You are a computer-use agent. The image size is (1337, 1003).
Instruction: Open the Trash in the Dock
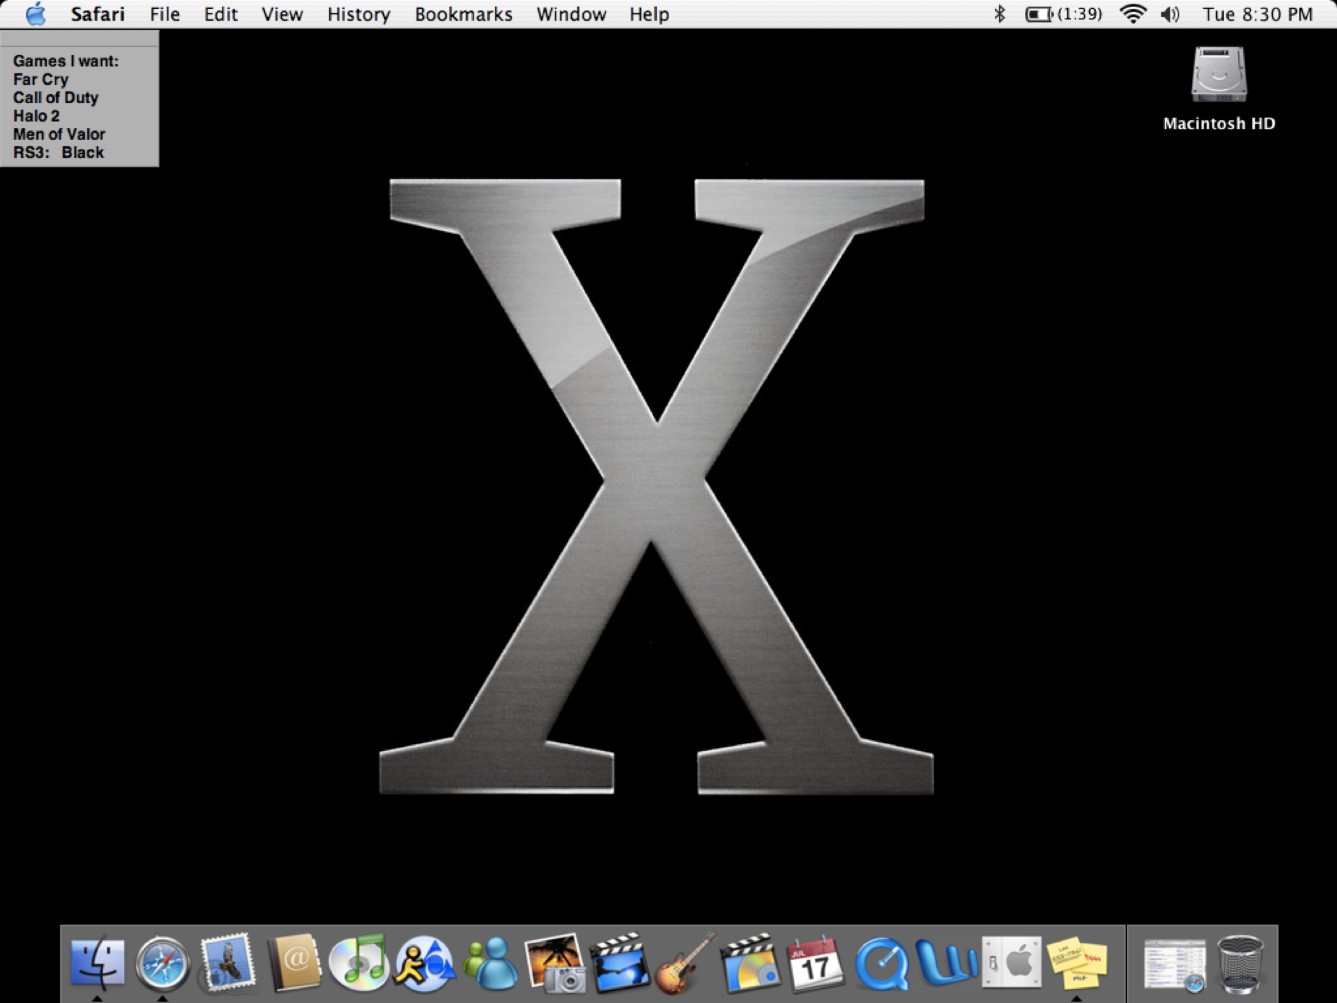click(x=1240, y=963)
